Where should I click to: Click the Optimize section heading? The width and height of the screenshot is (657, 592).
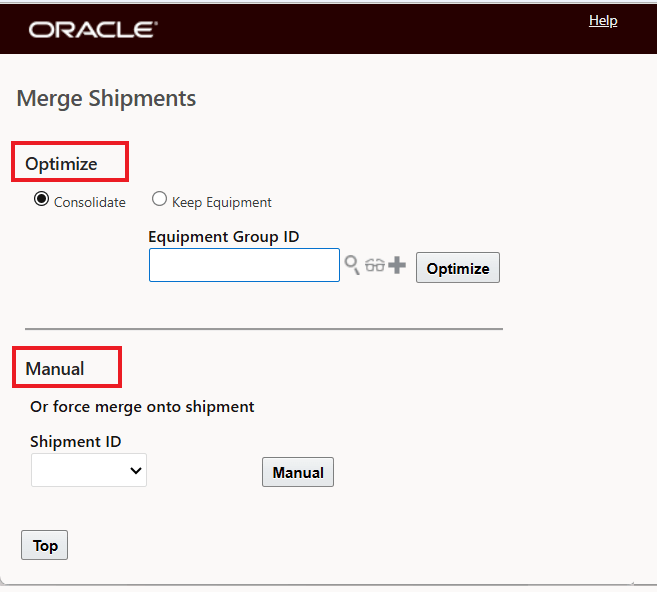click(61, 164)
